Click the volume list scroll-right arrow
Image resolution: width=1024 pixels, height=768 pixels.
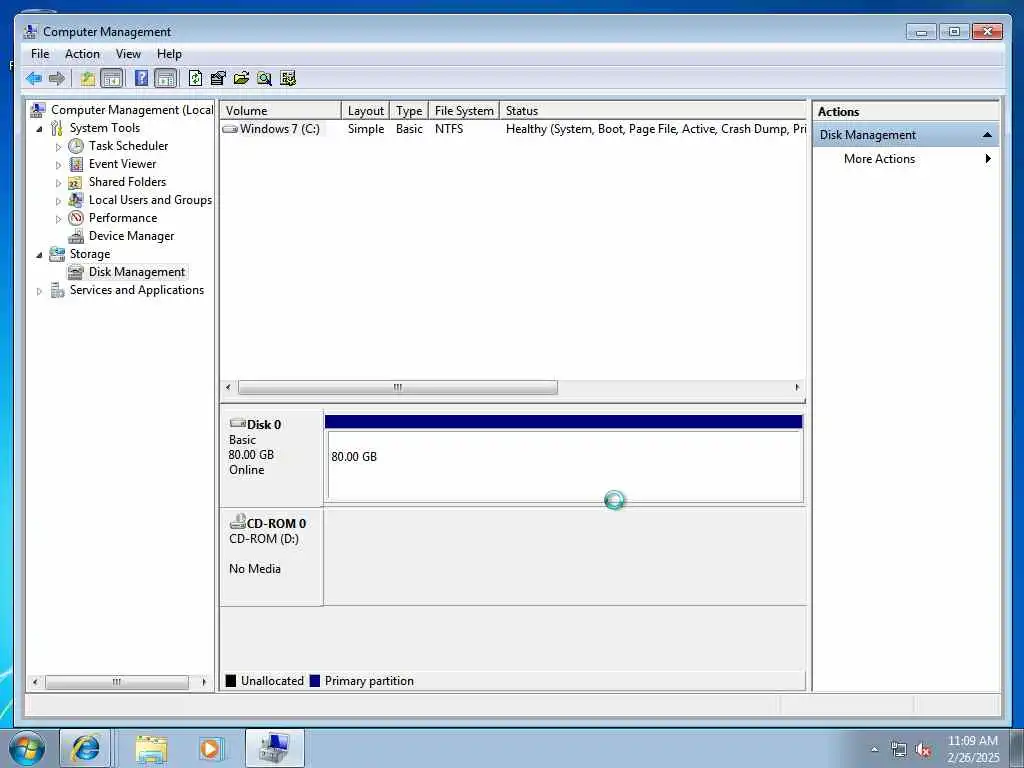click(x=797, y=387)
